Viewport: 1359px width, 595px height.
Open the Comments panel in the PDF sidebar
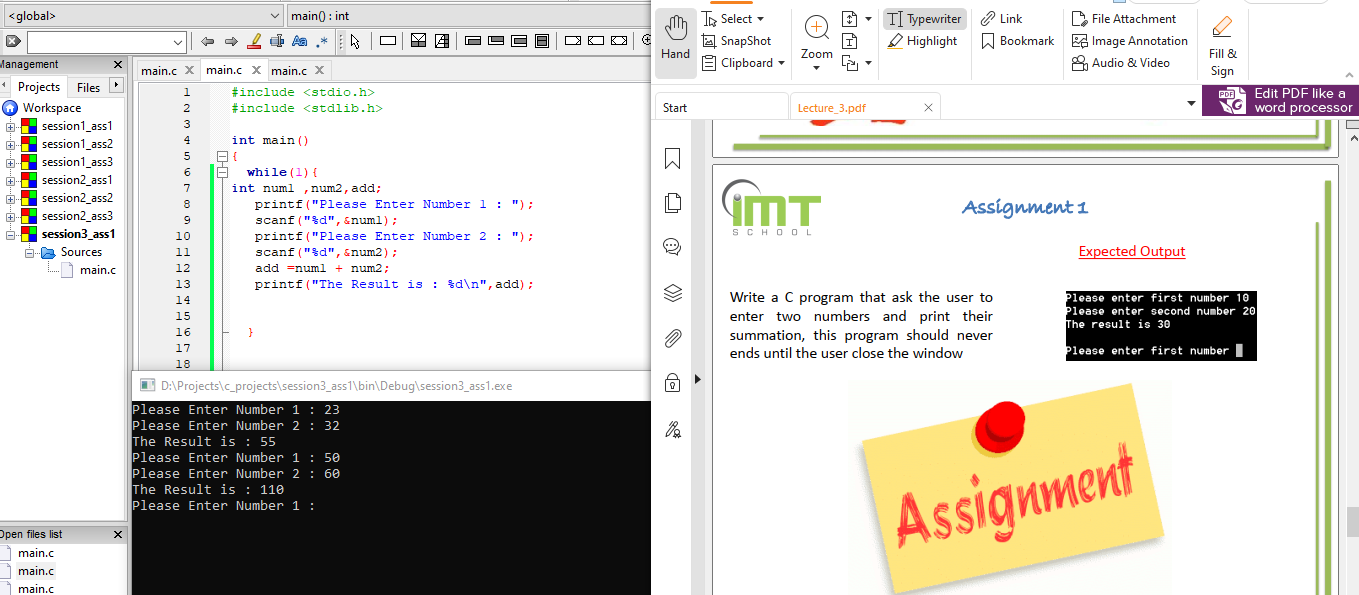coord(671,246)
